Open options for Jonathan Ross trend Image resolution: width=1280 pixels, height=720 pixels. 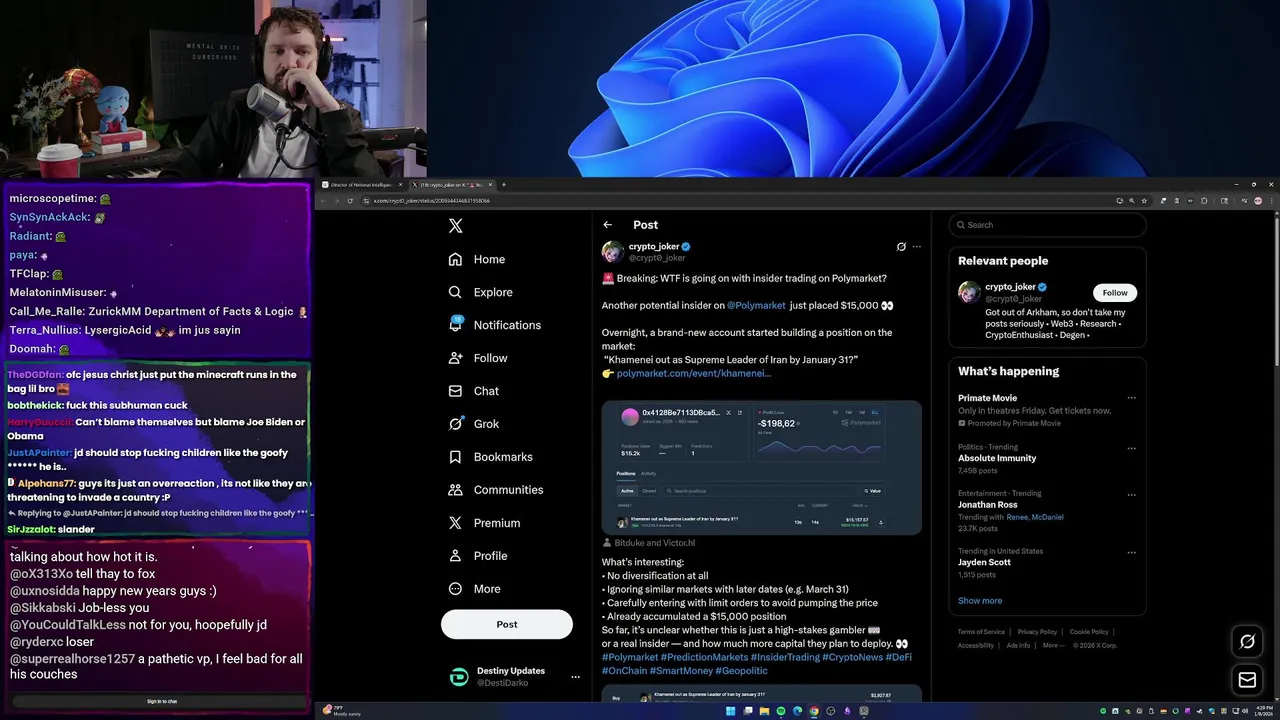(x=1131, y=494)
